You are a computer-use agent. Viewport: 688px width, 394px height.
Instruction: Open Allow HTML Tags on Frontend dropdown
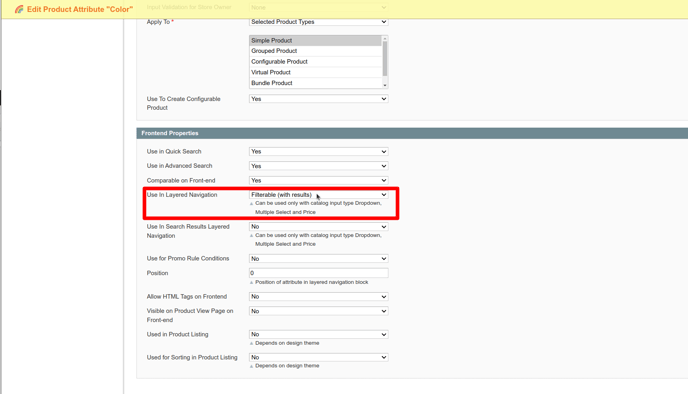pyautogui.click(x=319, y=297)
